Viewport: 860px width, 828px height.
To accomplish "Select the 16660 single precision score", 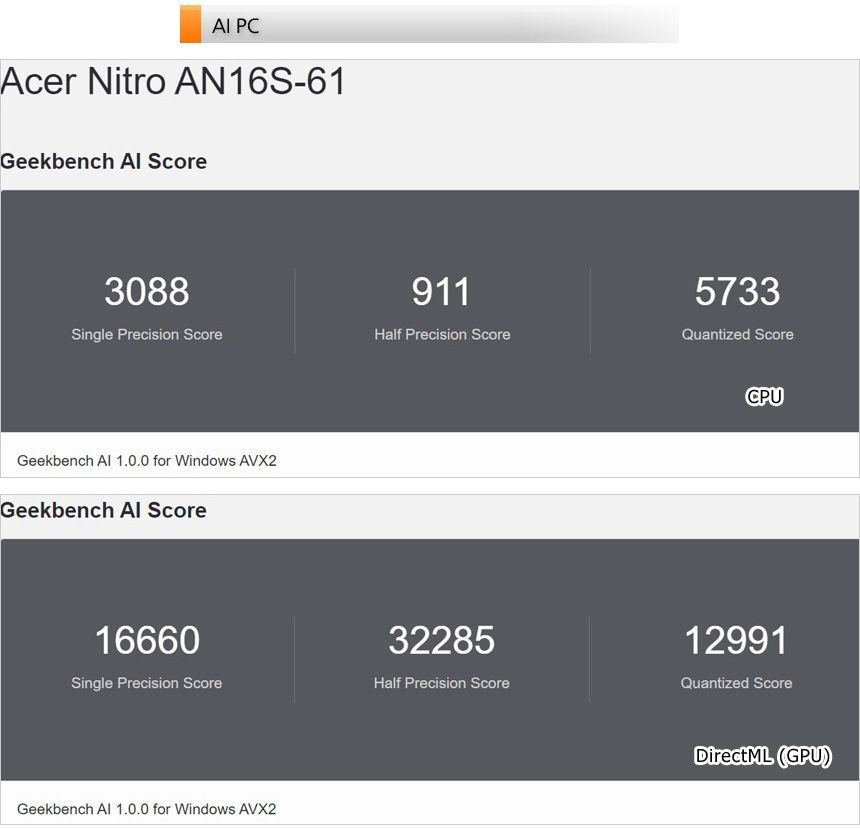I will (x=147, y=641).
